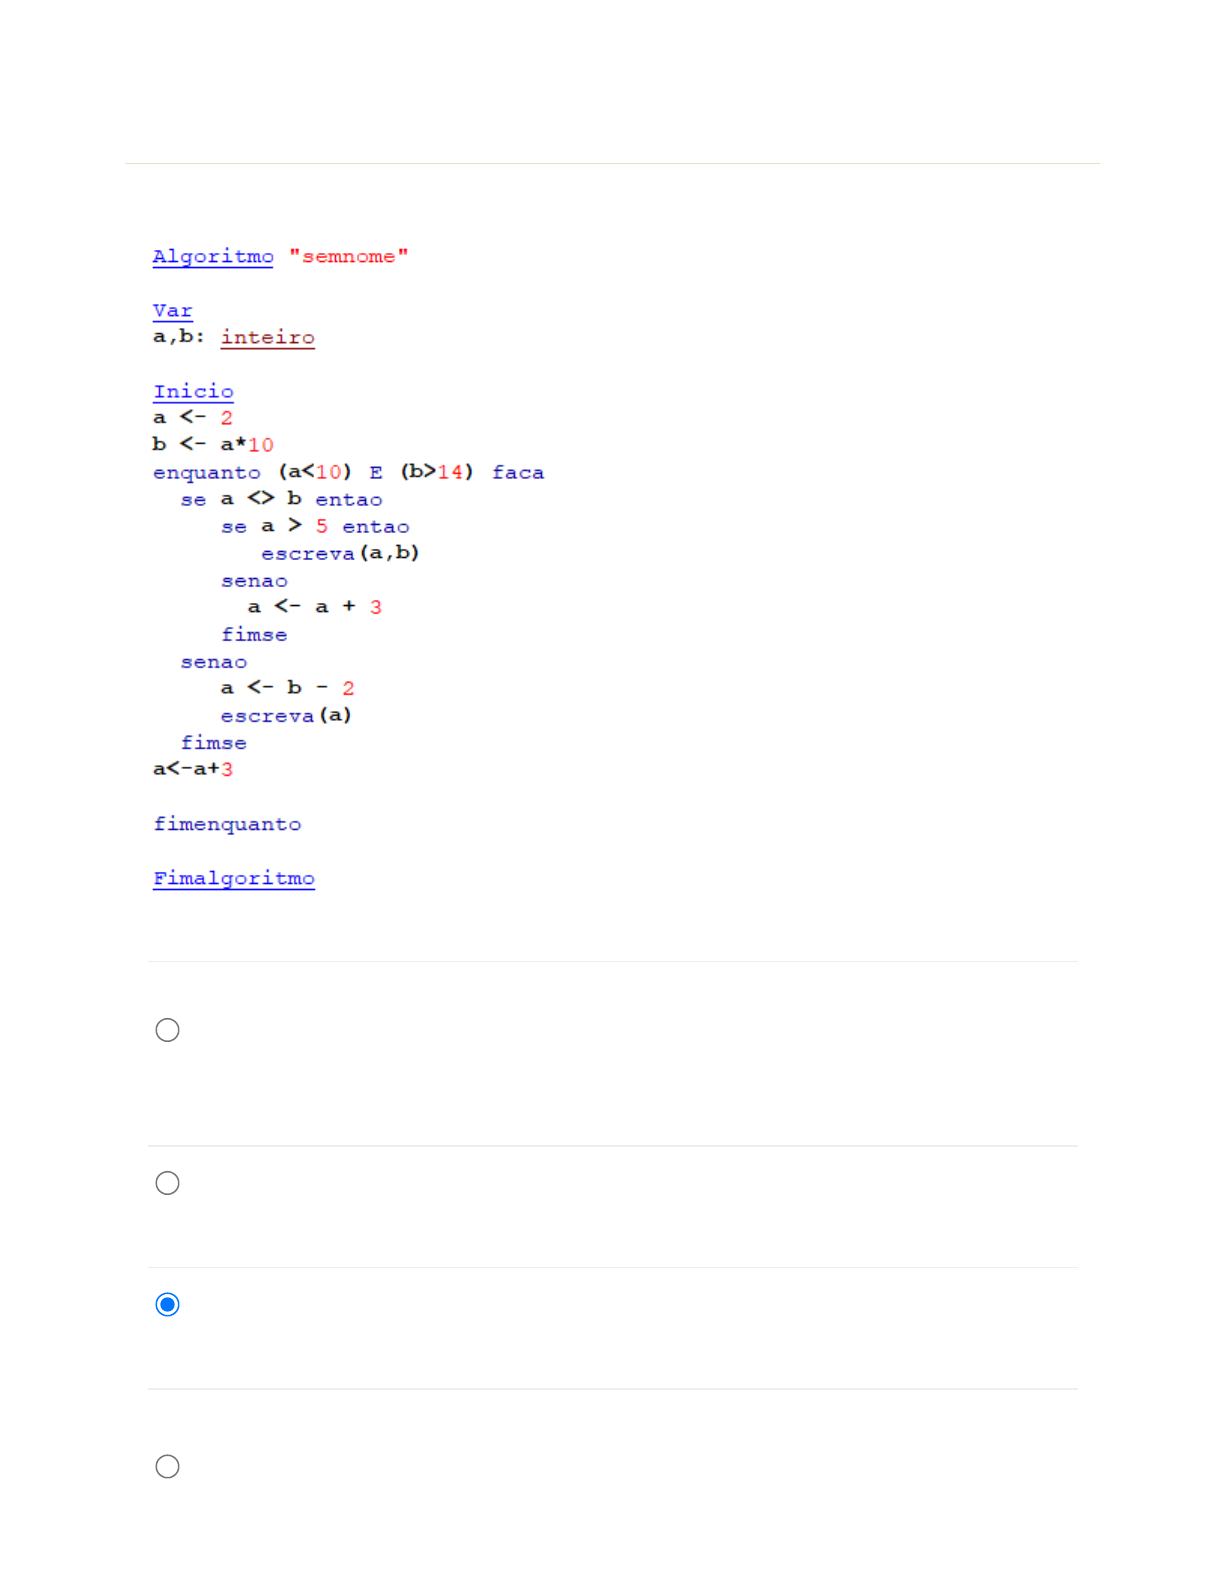Viewport: 1224px width, 1584px height.
Task: Select the fourth answer radio button
Action: 167,1466
